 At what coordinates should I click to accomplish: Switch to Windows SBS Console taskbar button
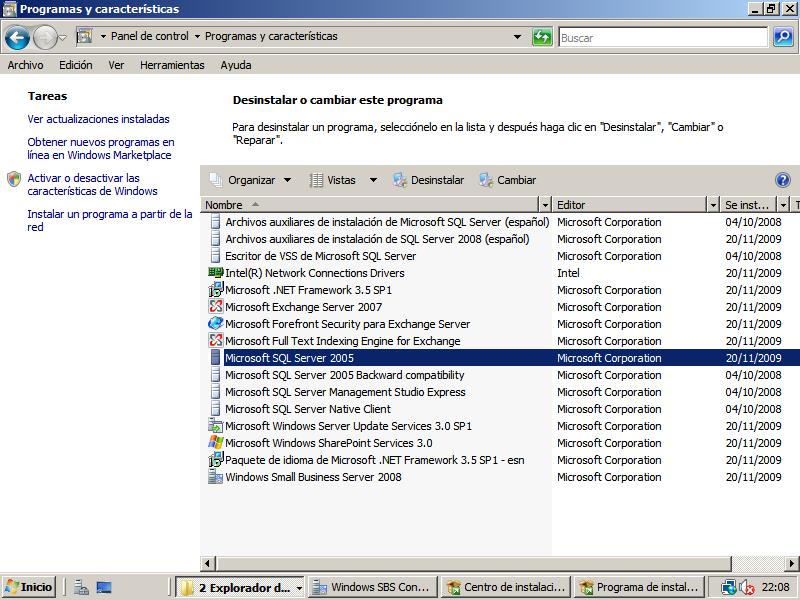click(372, 587)
